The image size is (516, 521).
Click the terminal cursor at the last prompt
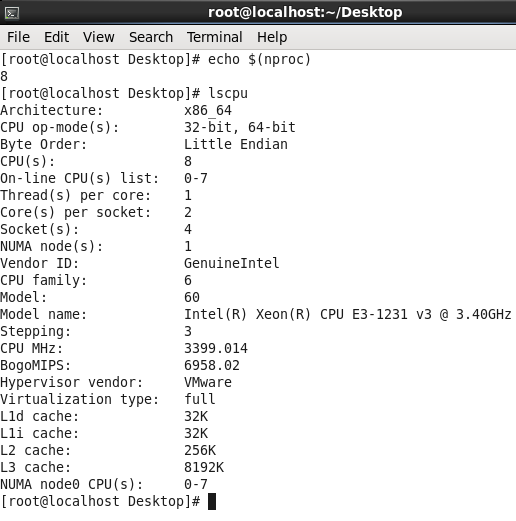[x=212, y=502]
